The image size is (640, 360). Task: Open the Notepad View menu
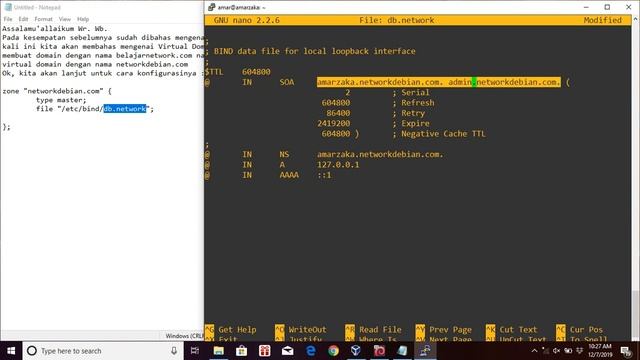click(x=64, y=19)
